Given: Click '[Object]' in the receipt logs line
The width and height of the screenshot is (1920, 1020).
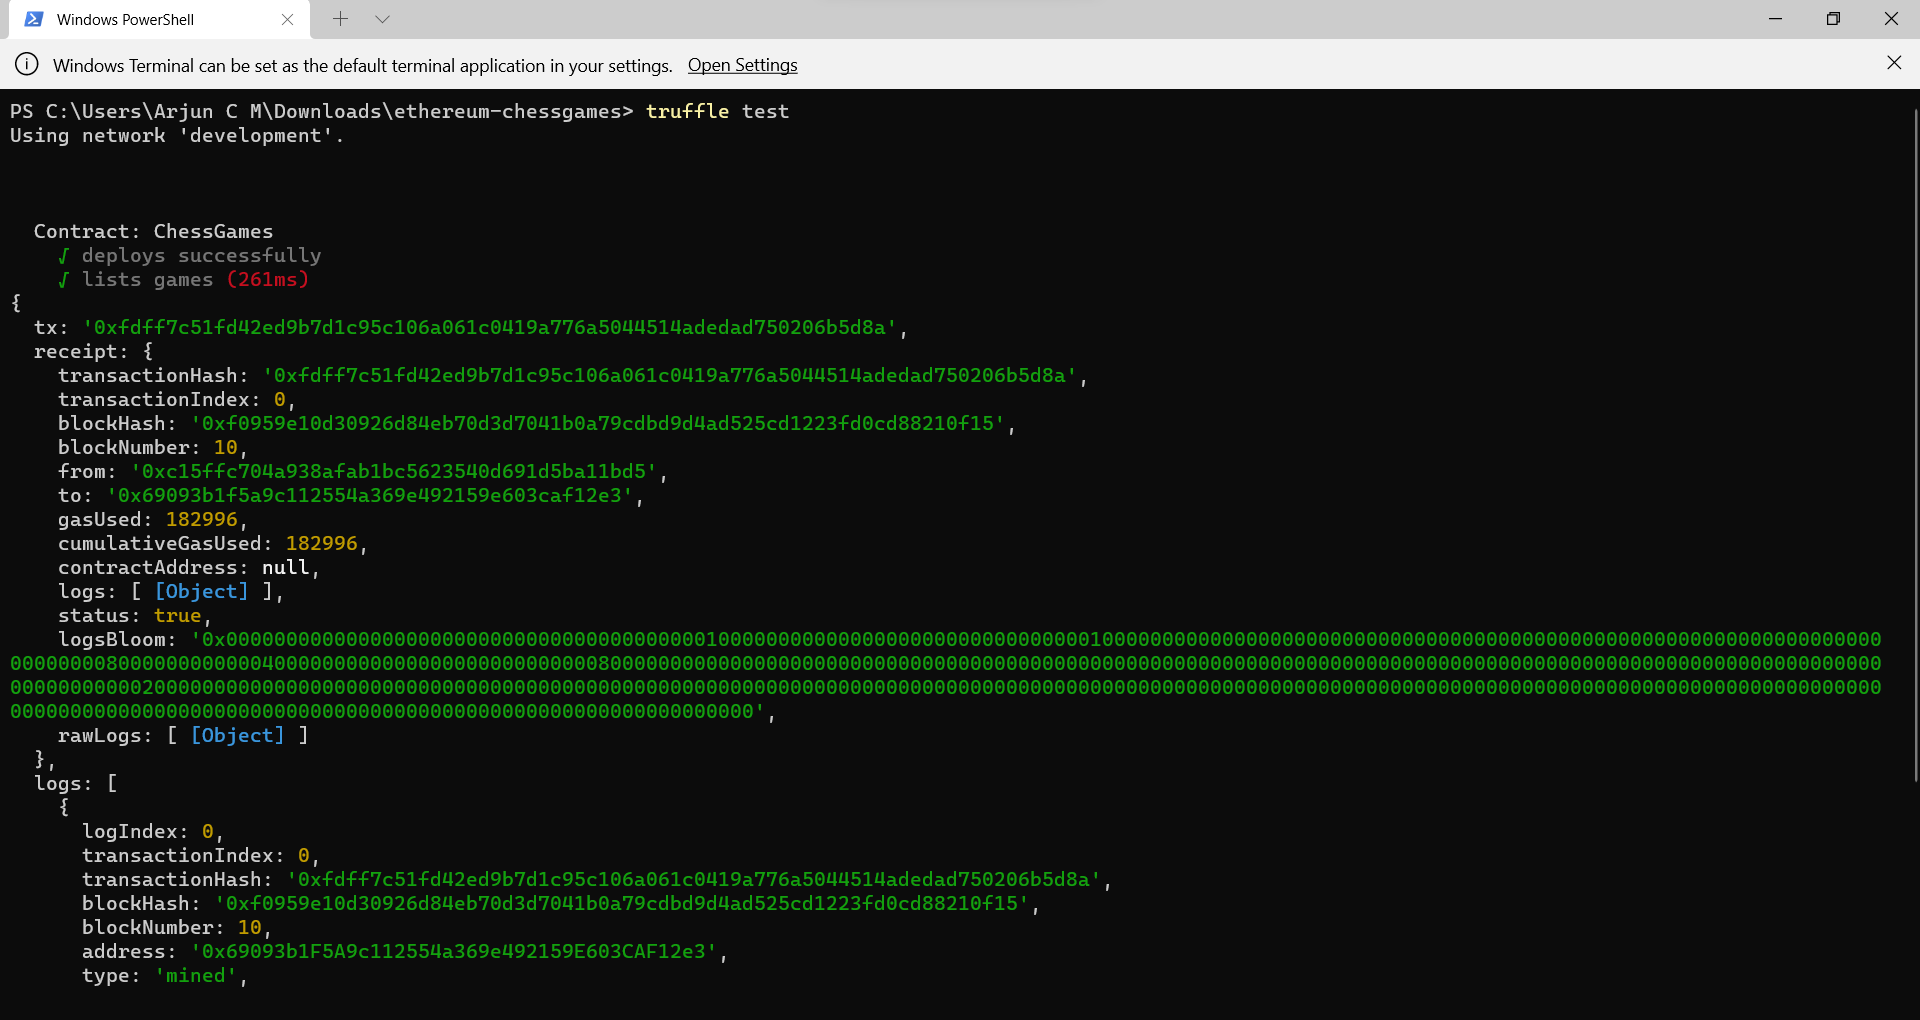Looking at the screenshot, I should pos(202,591).
